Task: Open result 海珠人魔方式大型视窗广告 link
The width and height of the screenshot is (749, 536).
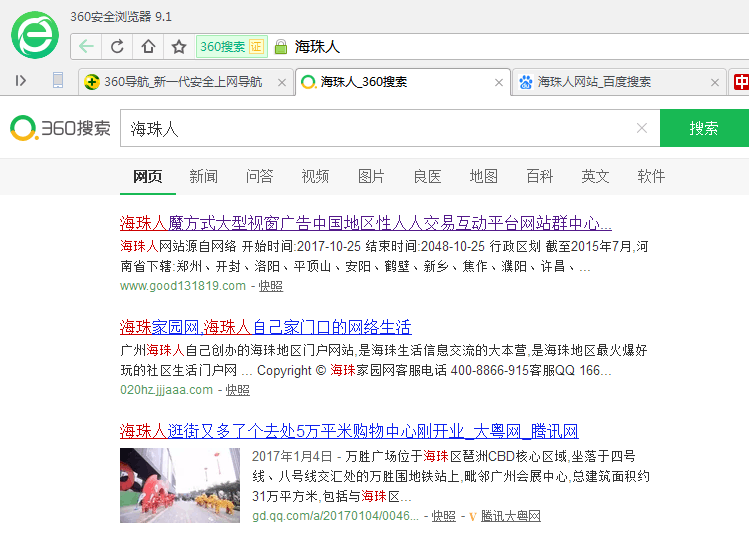Action: 365,223
